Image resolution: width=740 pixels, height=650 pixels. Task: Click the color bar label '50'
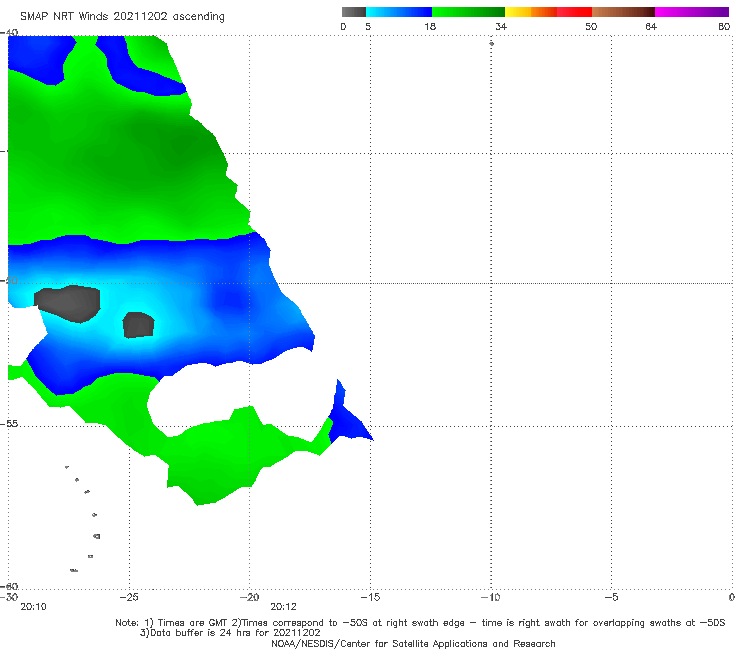591,26
